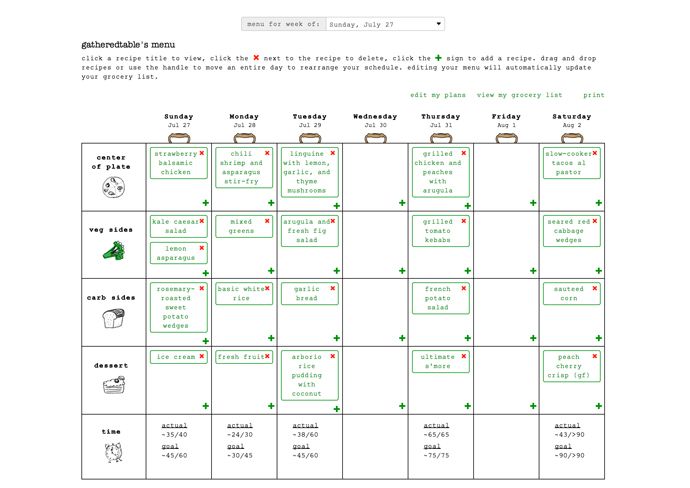Remove lemon asparagus recipe
Viewport: 690px width, 488px height.
click(x=202, y=248)
